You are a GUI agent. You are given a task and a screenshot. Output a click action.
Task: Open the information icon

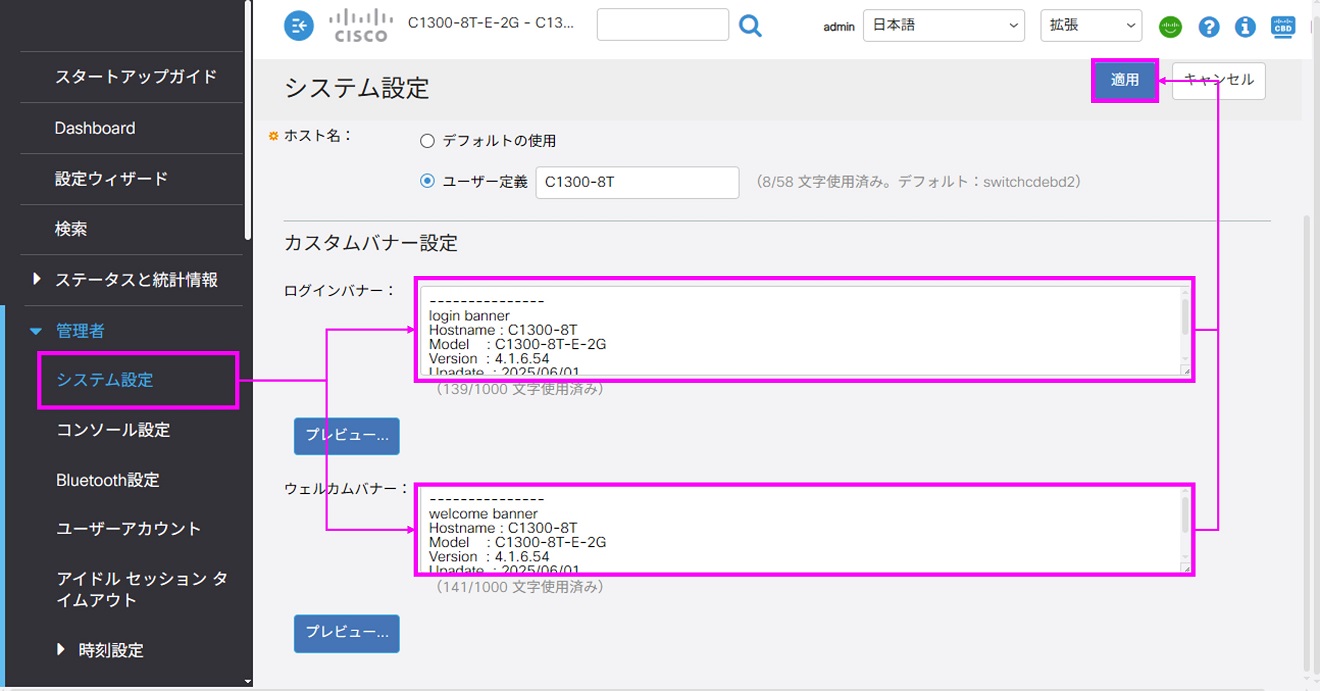click(x=1245, y=27)
